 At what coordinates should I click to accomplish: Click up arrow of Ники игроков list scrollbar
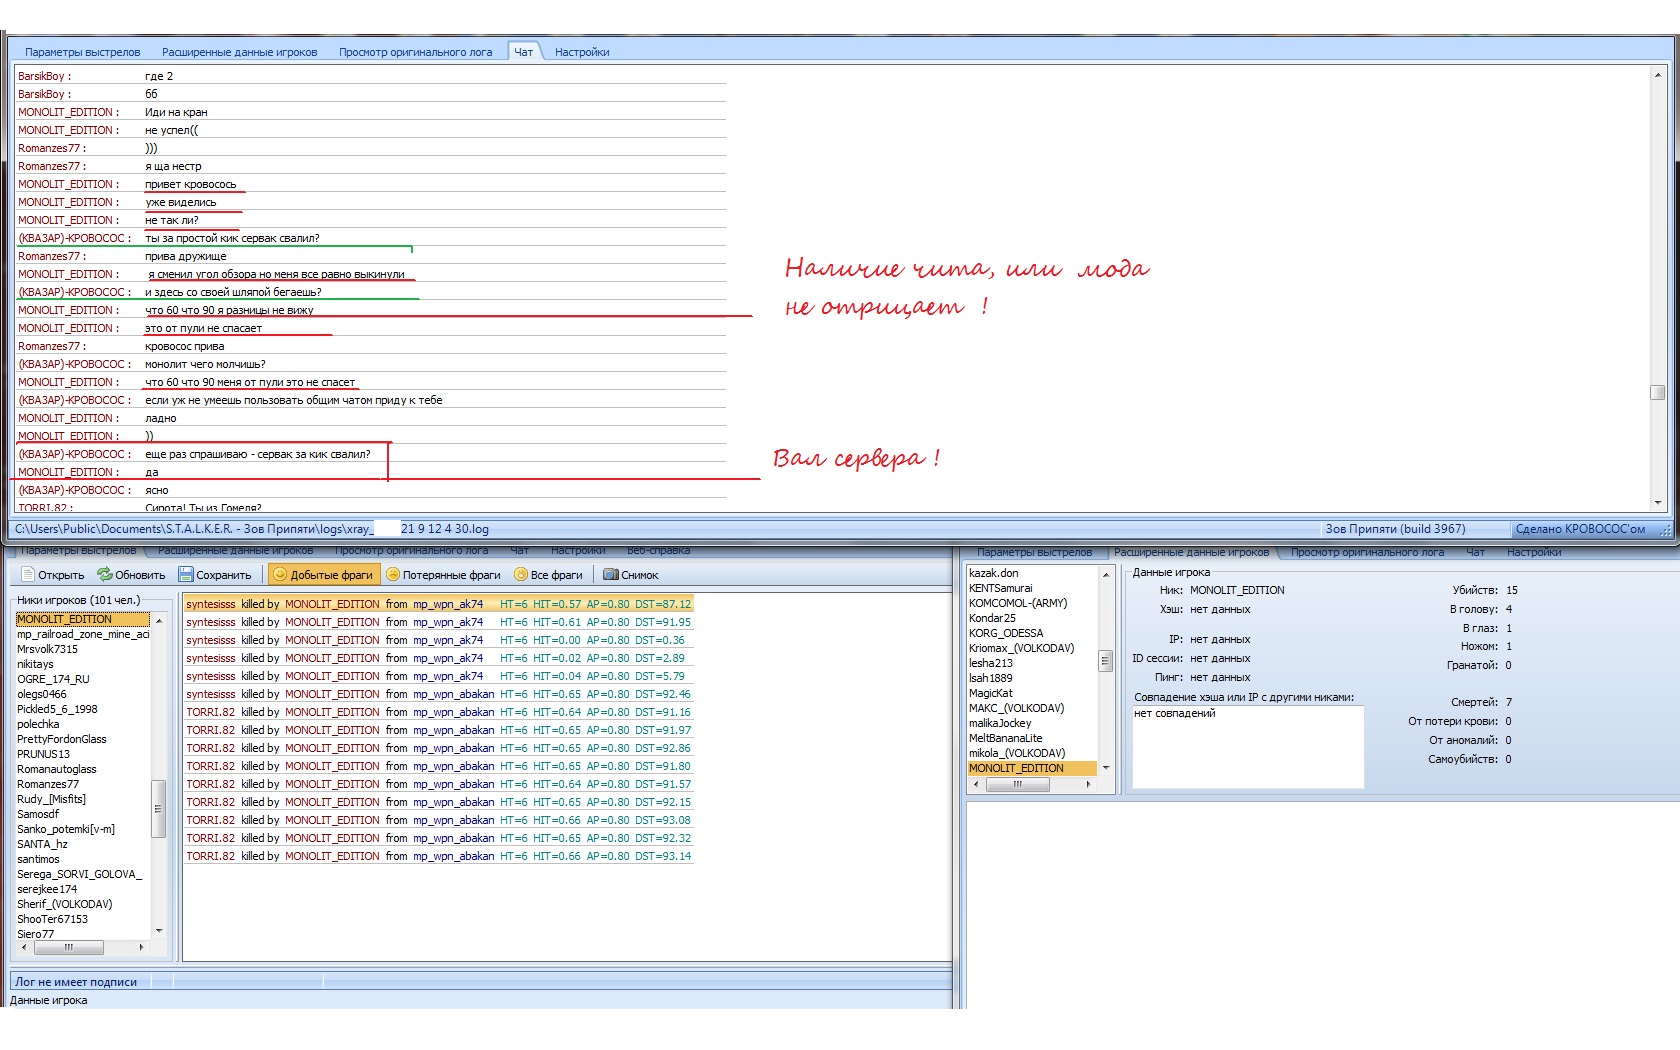158,621
